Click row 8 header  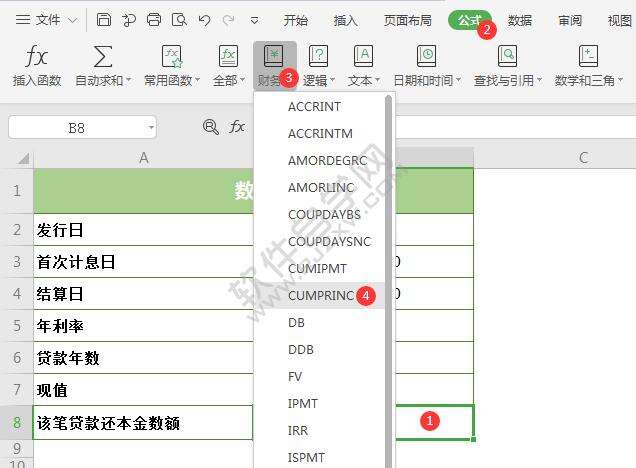[x=16, y=422]
